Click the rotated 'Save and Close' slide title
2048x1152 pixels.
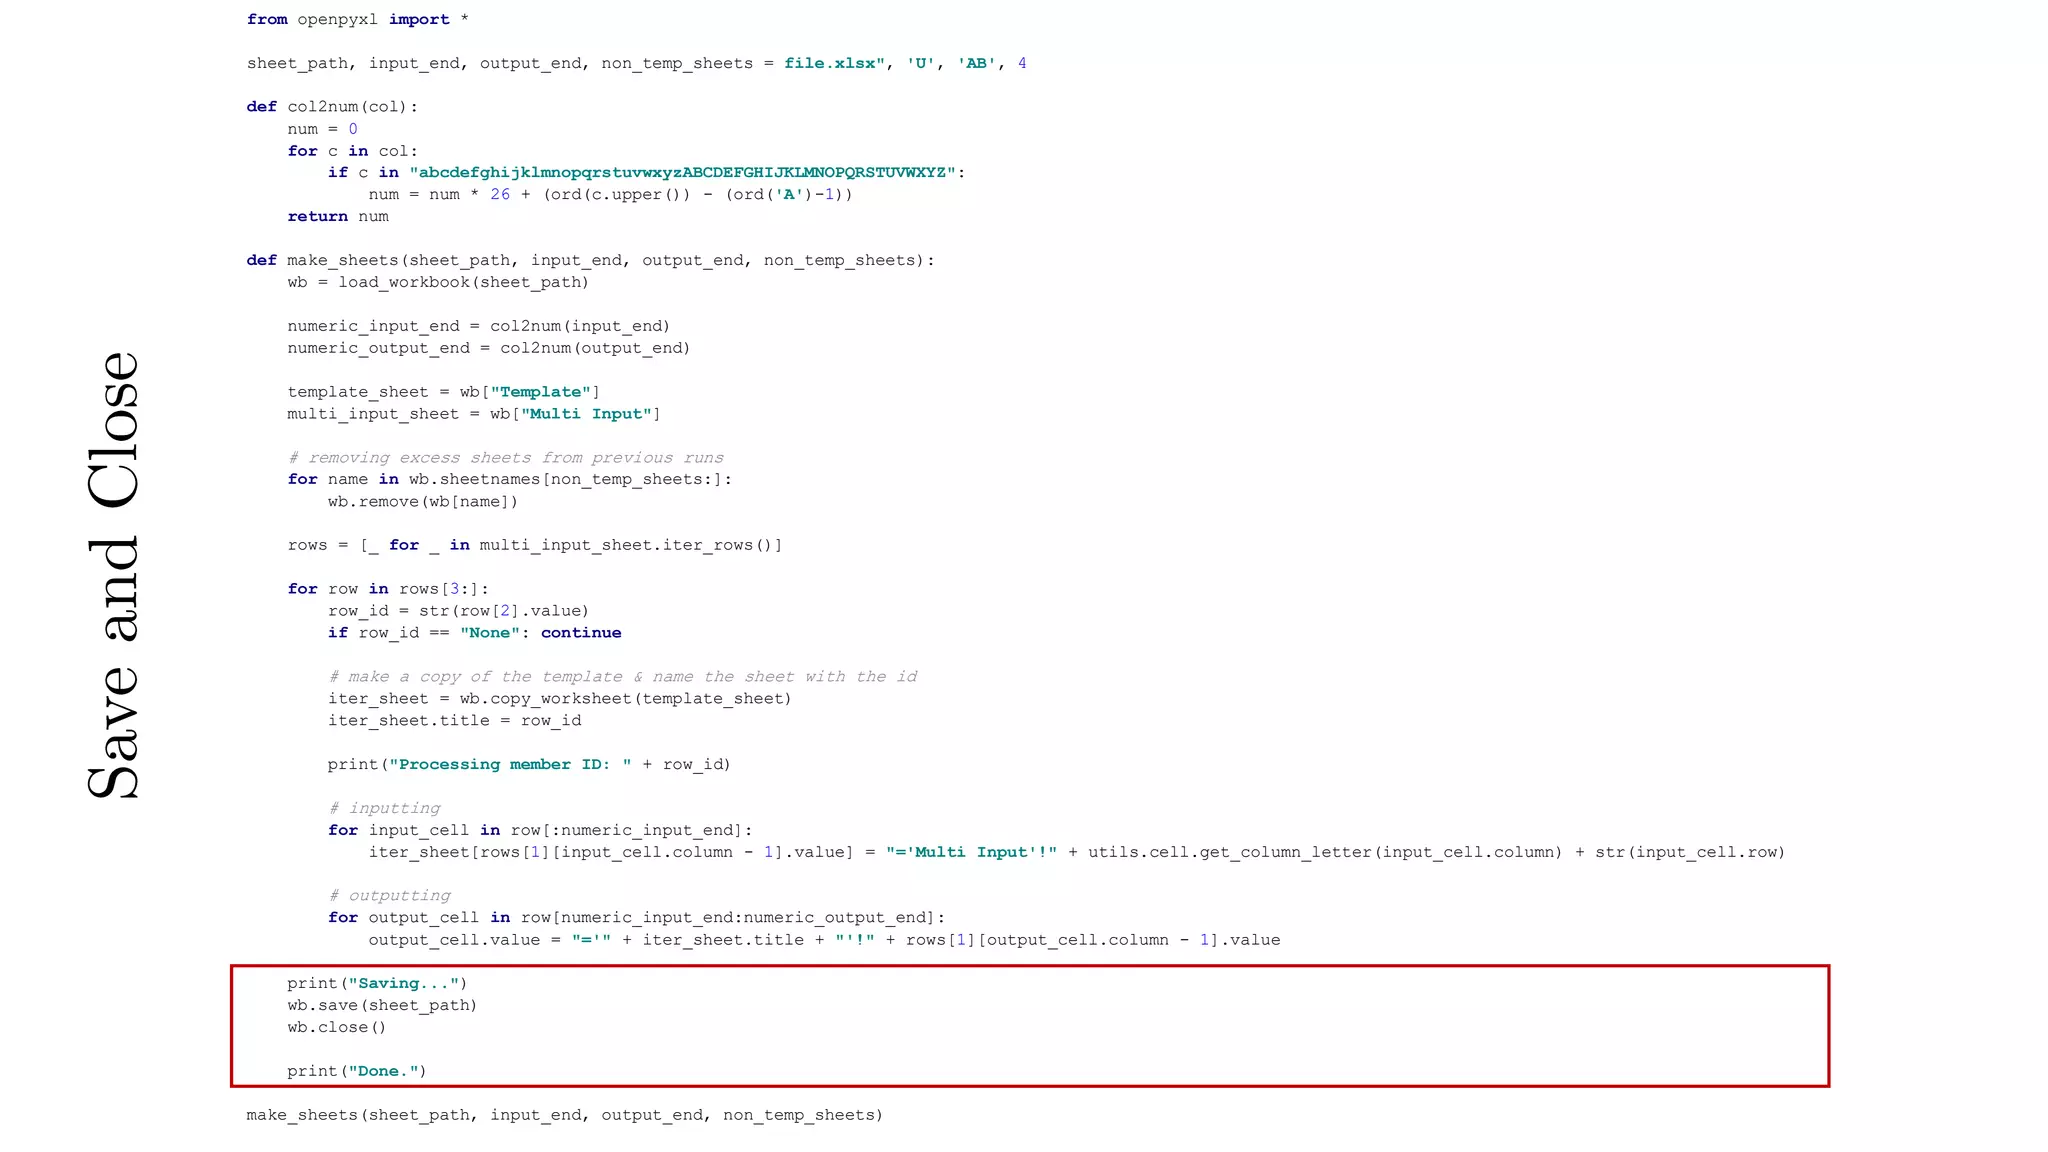(x=113, y=575)
